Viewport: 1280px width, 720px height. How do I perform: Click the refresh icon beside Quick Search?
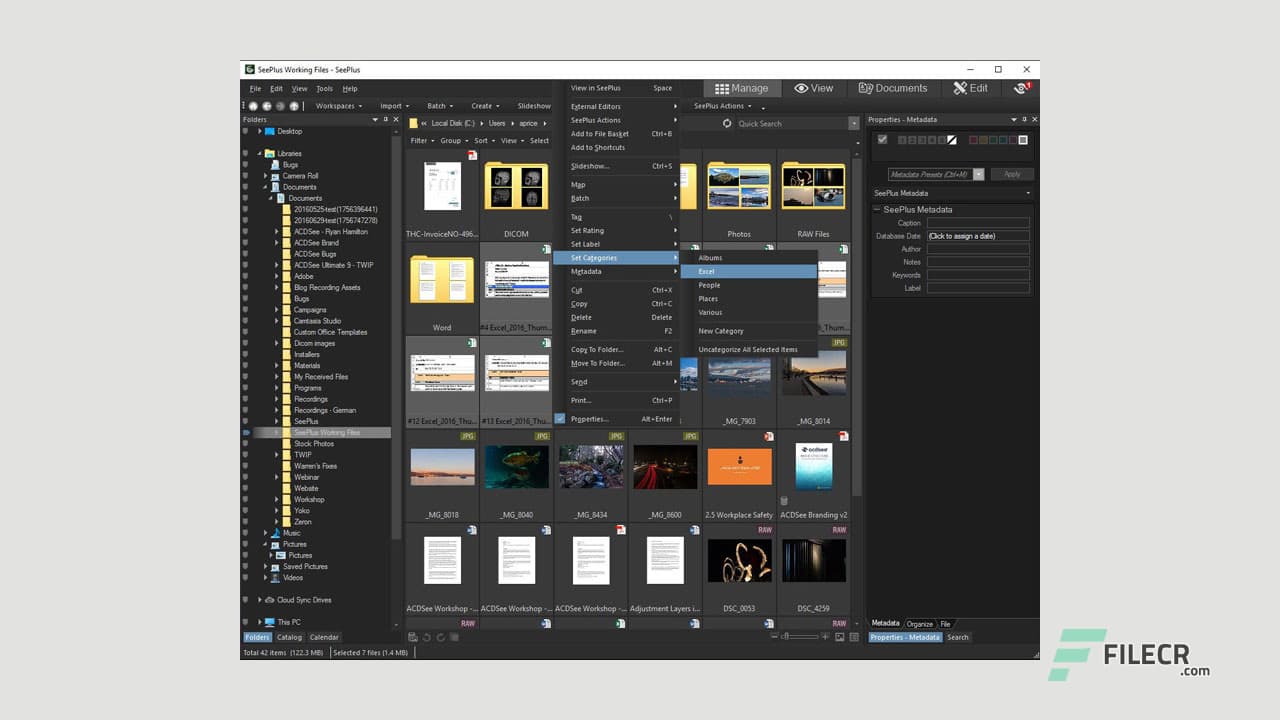[x=727, y=124]
